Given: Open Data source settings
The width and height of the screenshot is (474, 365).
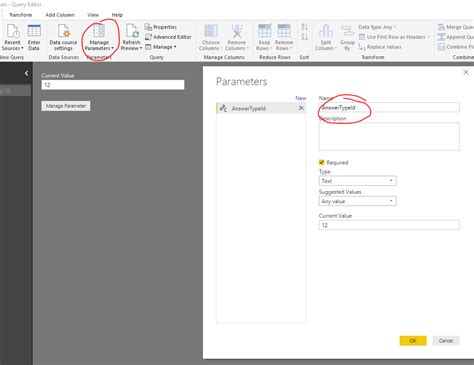Looking at the screenshot, I should [63, 37].
